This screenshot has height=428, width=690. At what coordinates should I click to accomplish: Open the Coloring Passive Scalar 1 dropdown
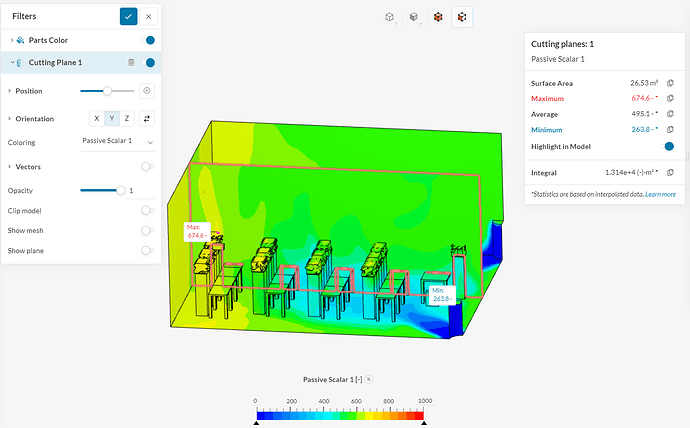[x=117, y=142]
